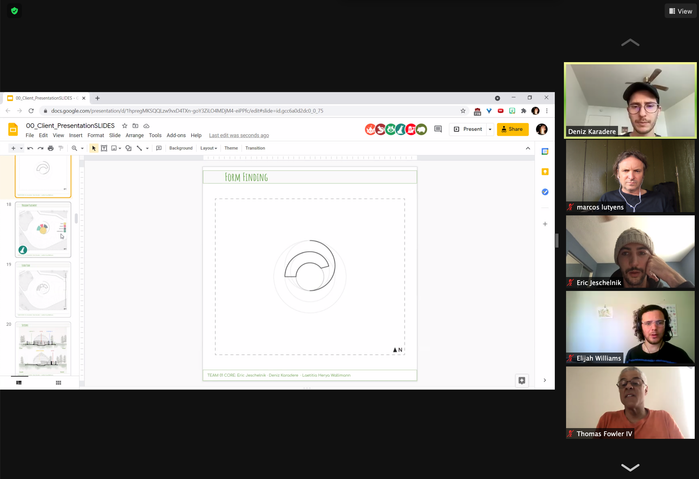This screenshot has width=699, height=479.
Task: Open the insert image dropdown arrow
Action: coord(120,148)
